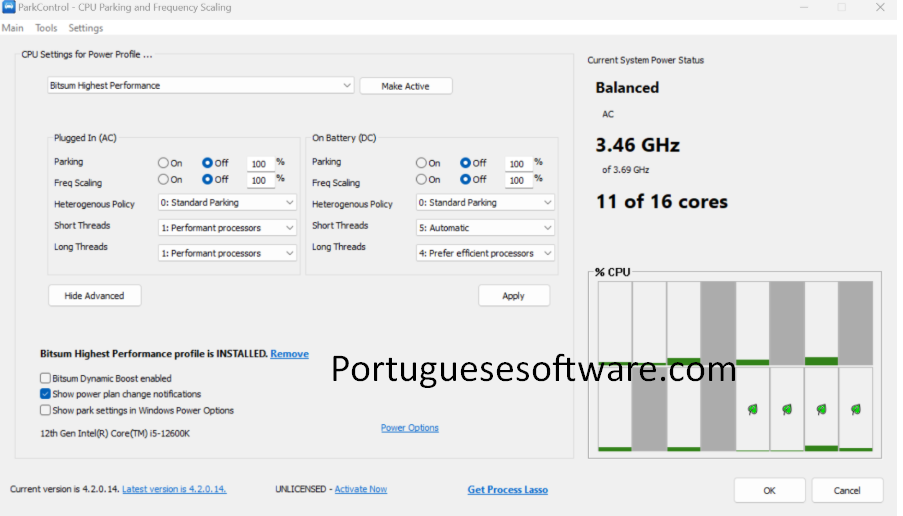Image resolution: width=903 pixels, height=516 pixels.
Task: Click the AC Parking percentage input field
Action: (x=259, y=164)
